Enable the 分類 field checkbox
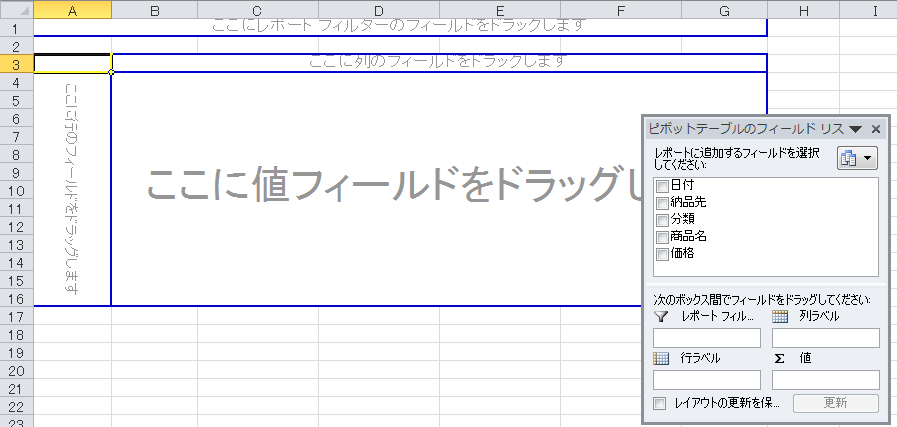Image resolution: width=897 pixels, height=427 pixels. [x=661, y=220]
